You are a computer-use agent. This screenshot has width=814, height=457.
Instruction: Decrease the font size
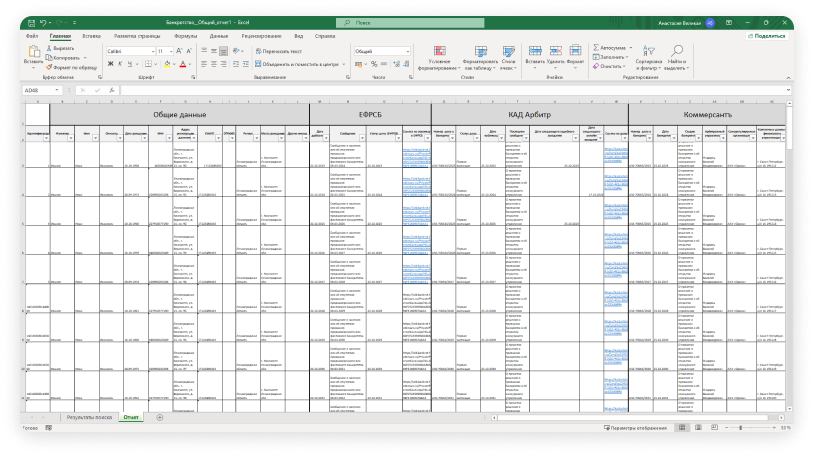[189, 51]
